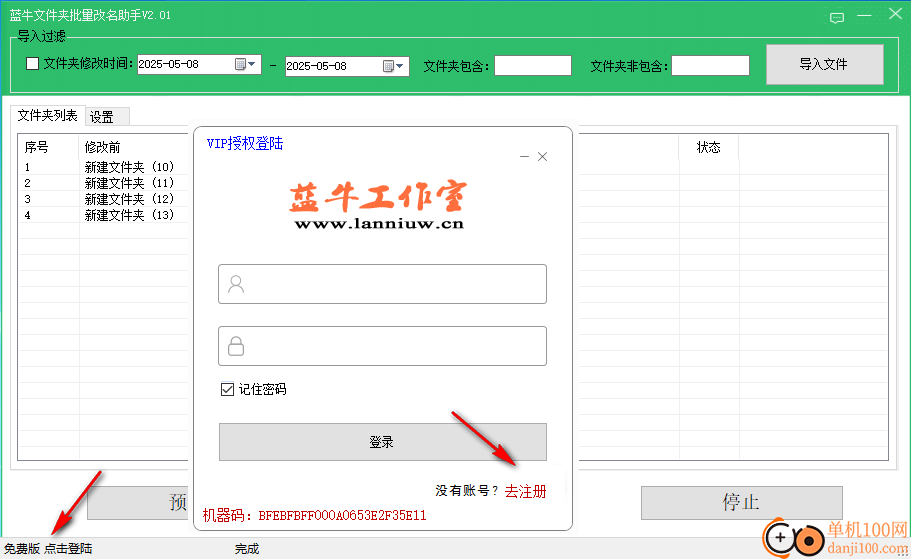Click the user icon in username field
This screenshot has width=911, height=559.
(x=236, y=284)
